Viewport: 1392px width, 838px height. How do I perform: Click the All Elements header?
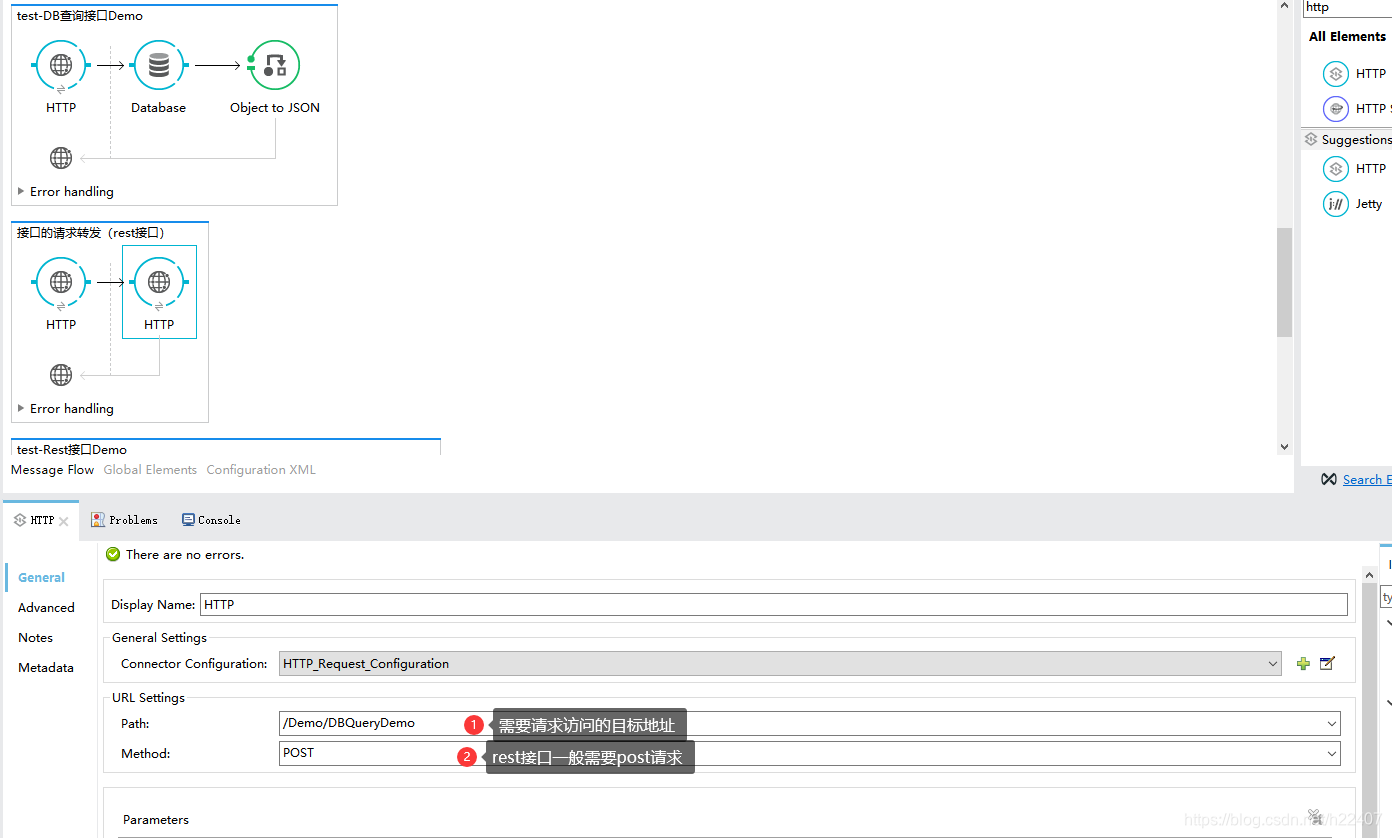pyautogui.click(x=1348, y=37)
